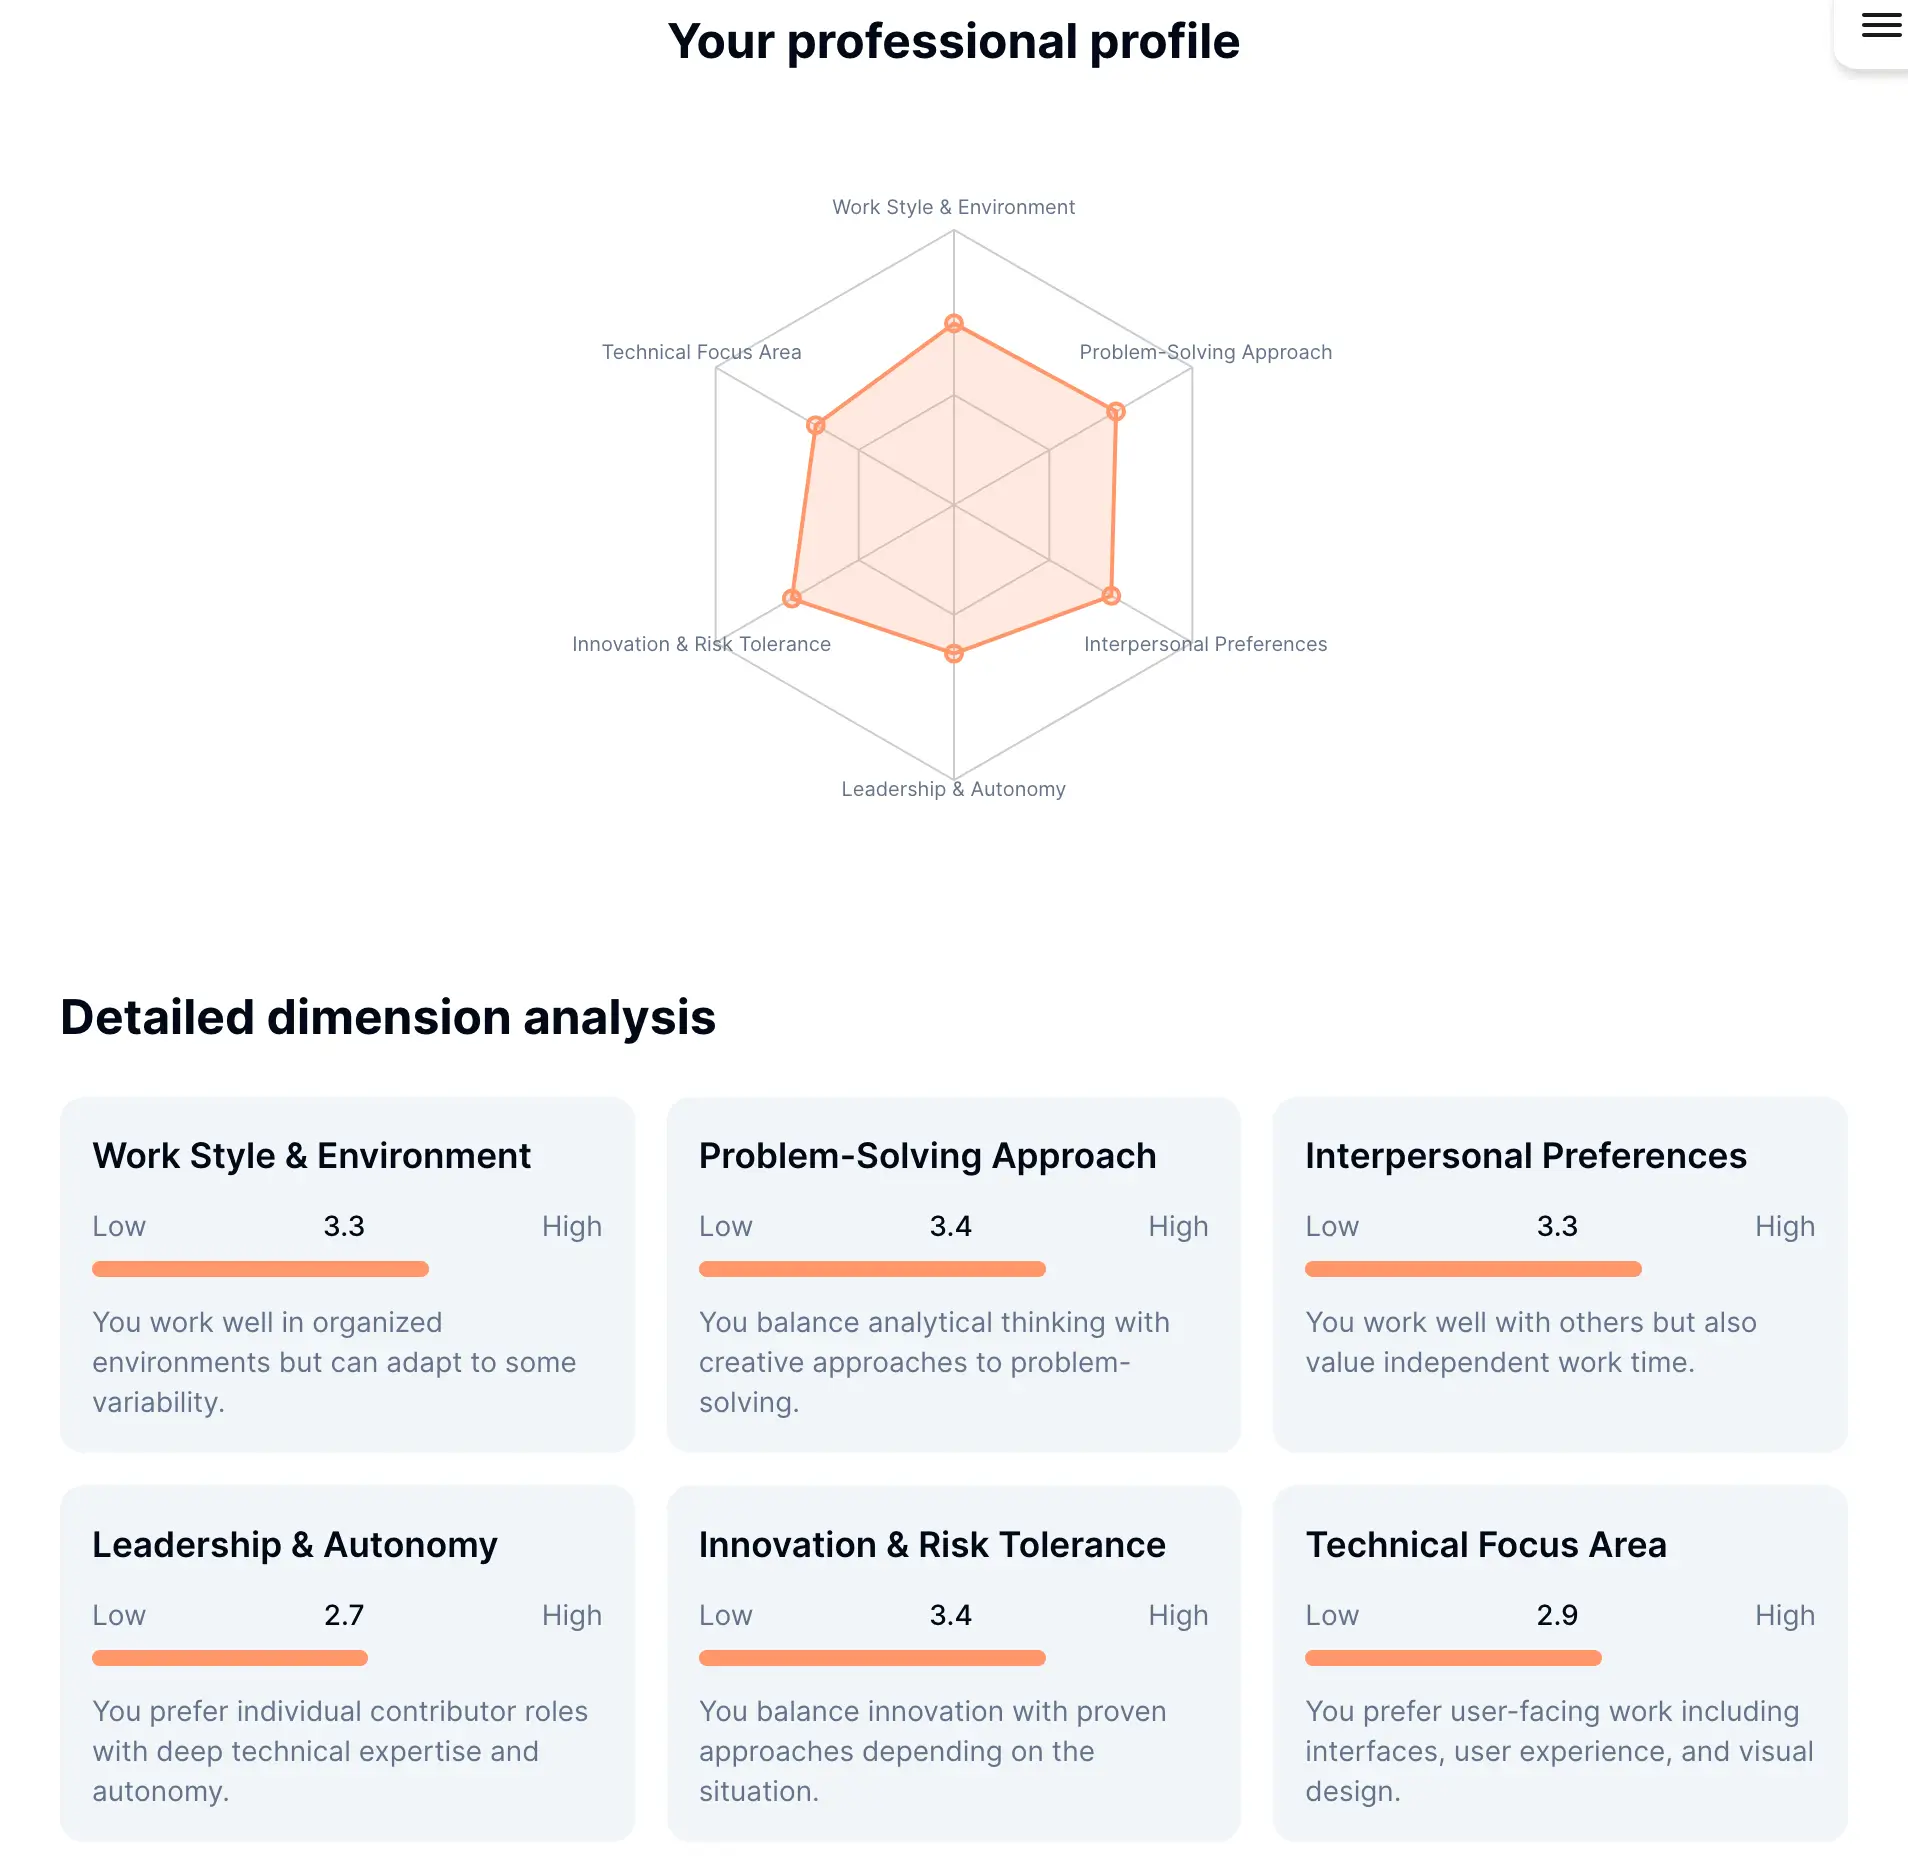This screenshot has height=1860, width=1908.
Task: Open the Interpersonal Preferences card heading
Action: [1525, 1156]
